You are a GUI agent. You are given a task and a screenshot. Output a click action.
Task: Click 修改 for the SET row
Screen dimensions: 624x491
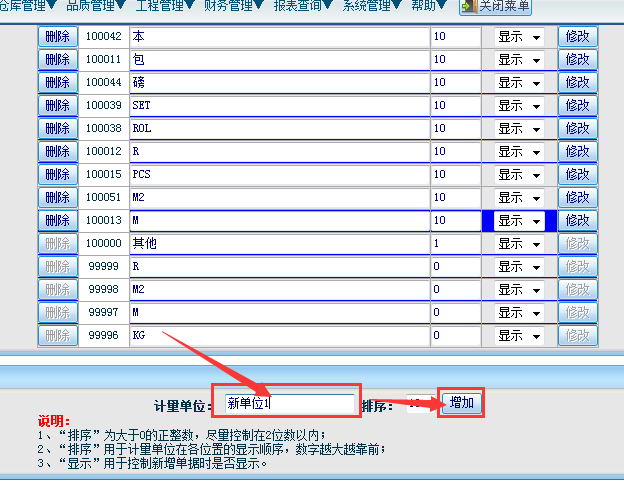point(577,106)
